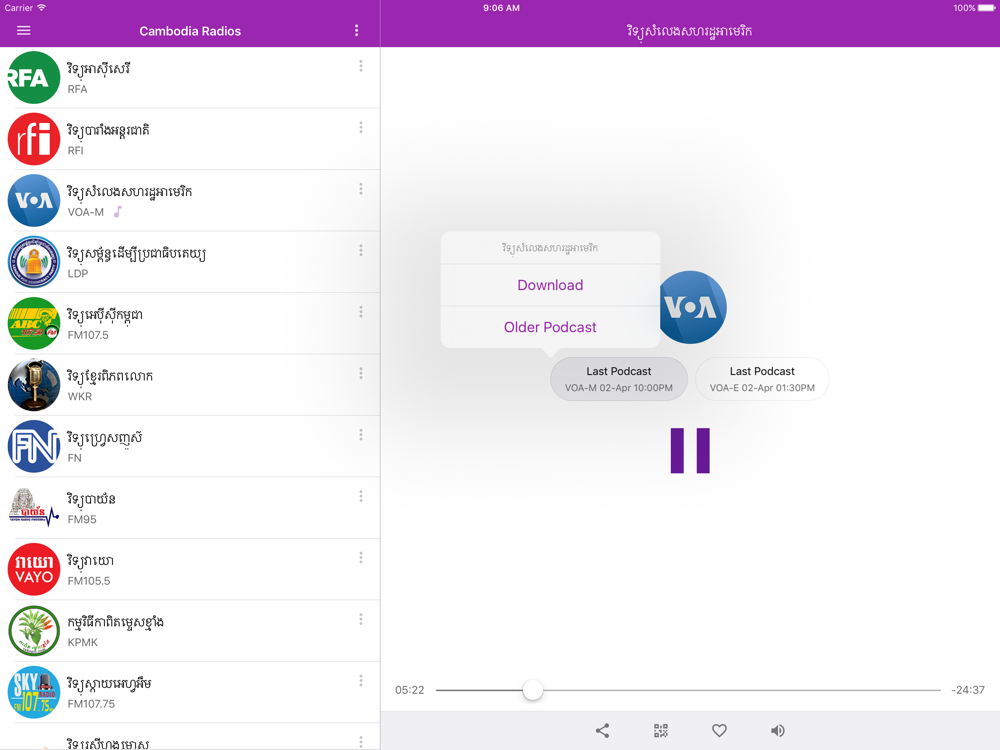Open options for RFI row
The height and width of the screenshot is (750, 1000).
(361, 128)
